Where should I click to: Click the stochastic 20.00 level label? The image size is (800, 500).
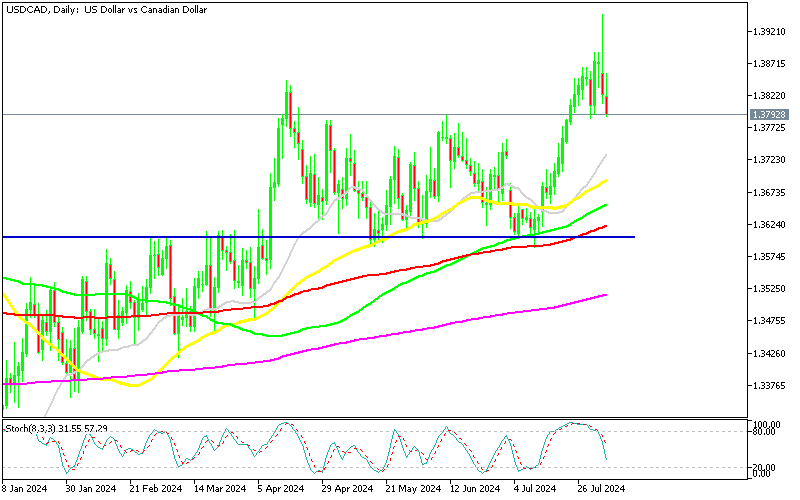tap(765, 467)
